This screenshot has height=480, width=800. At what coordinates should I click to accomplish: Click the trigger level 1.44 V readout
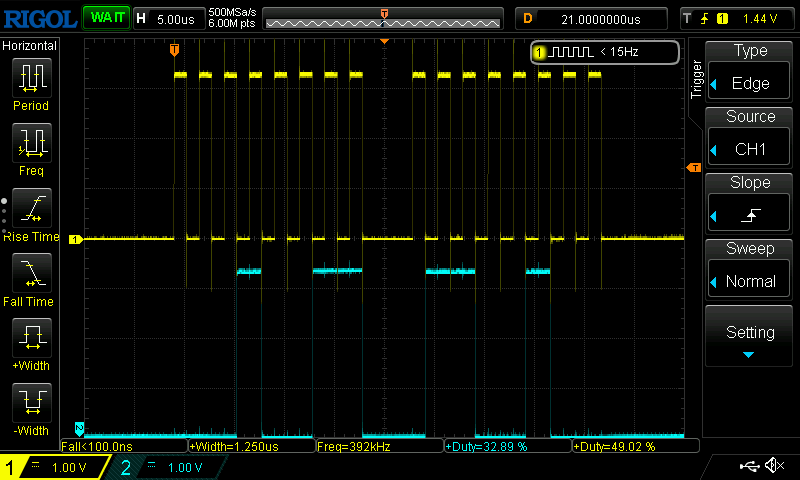click(760, 19)
